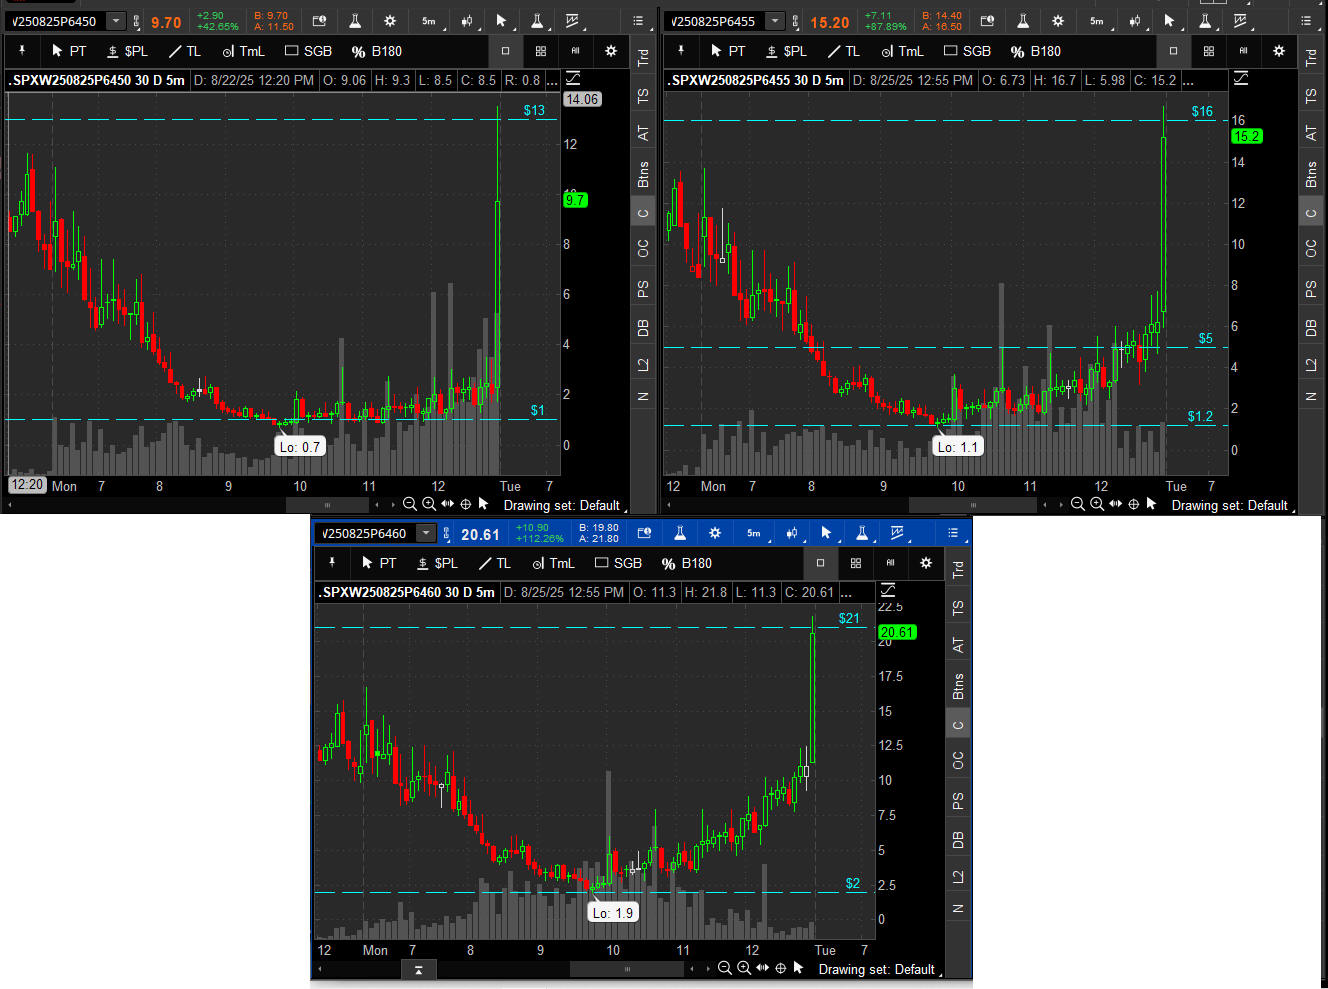Toggle the pin on the P6450 drawing toolbar
This screenshot has width=1328, height=989.
click(x=21, y=51)
